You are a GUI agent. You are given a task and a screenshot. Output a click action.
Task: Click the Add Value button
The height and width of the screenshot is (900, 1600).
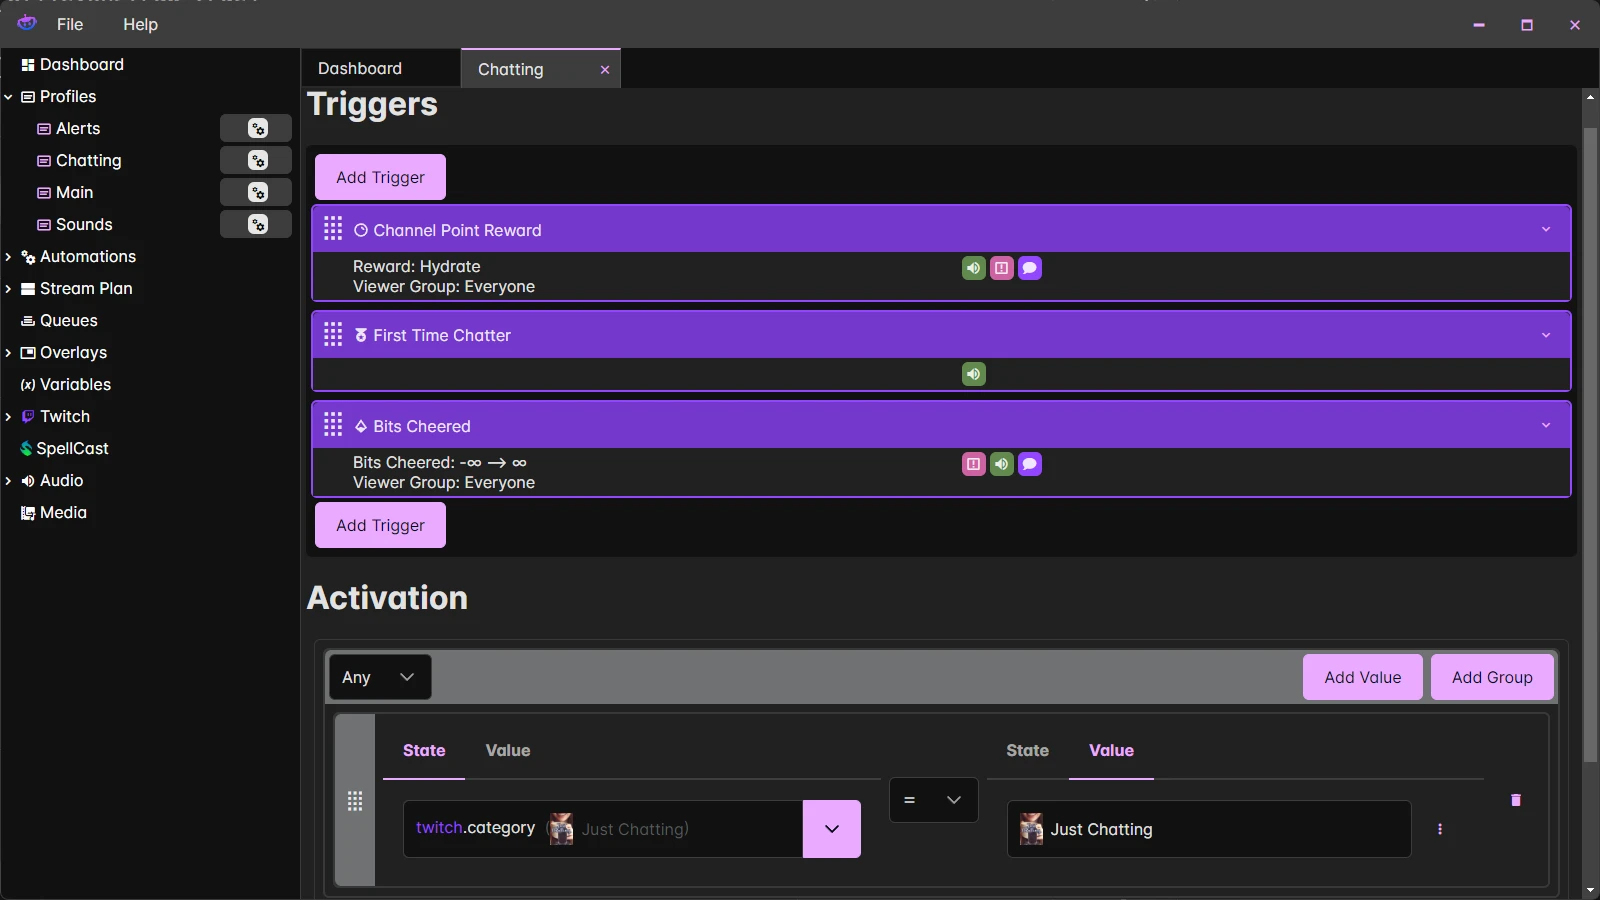pyautogui.click(x=1363, y=677)
